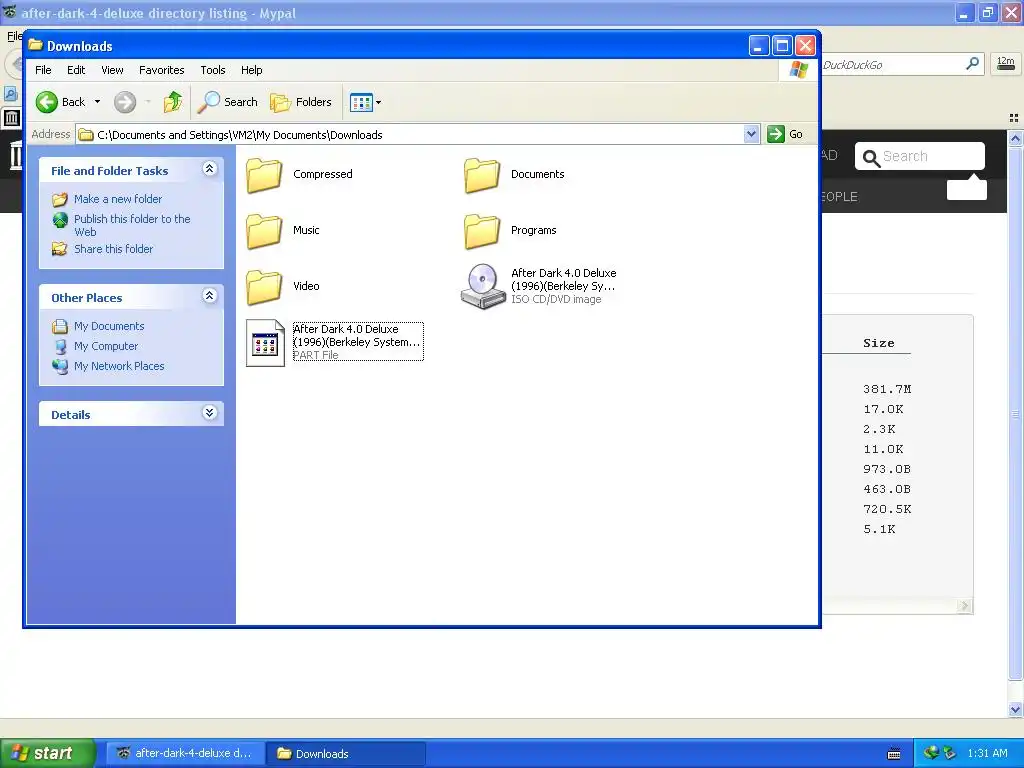The width and height of the screenshot is (1024, 768).
Task: Open the Search pane in Explorer
Action: coord(228,102)
